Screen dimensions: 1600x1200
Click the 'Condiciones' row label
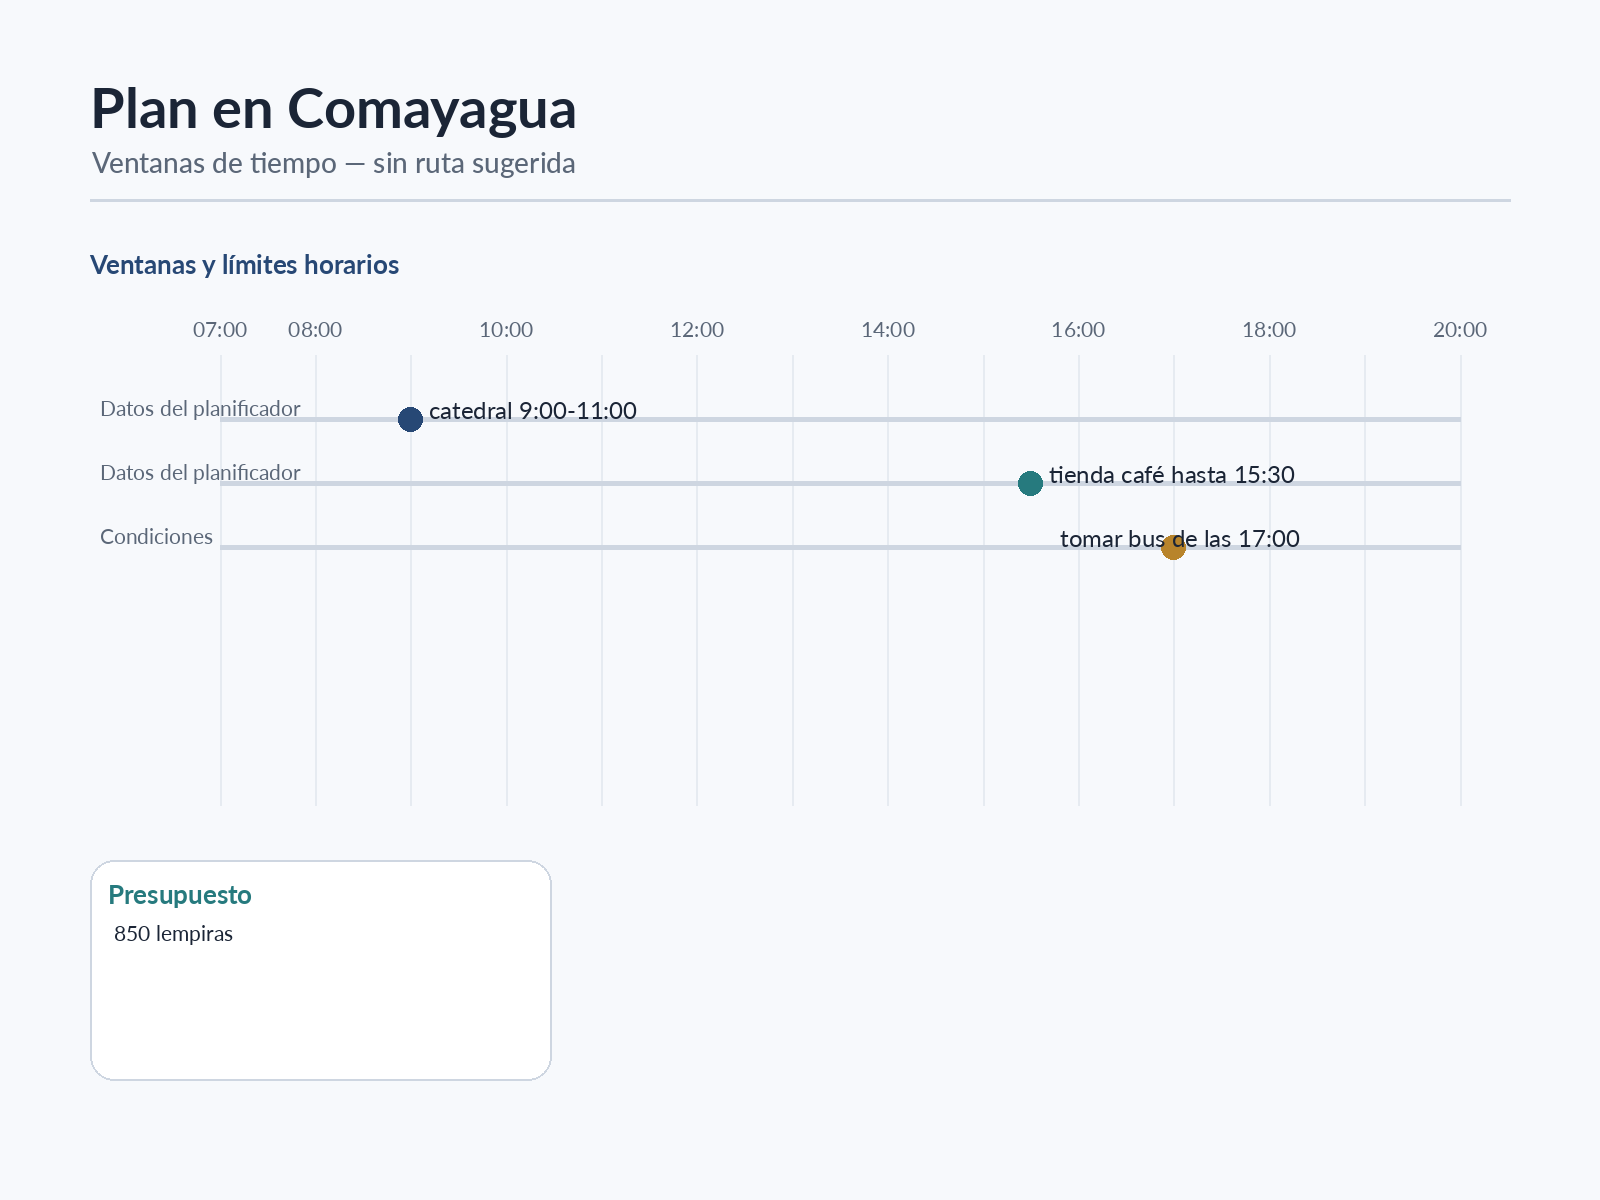tap(156, 537)
